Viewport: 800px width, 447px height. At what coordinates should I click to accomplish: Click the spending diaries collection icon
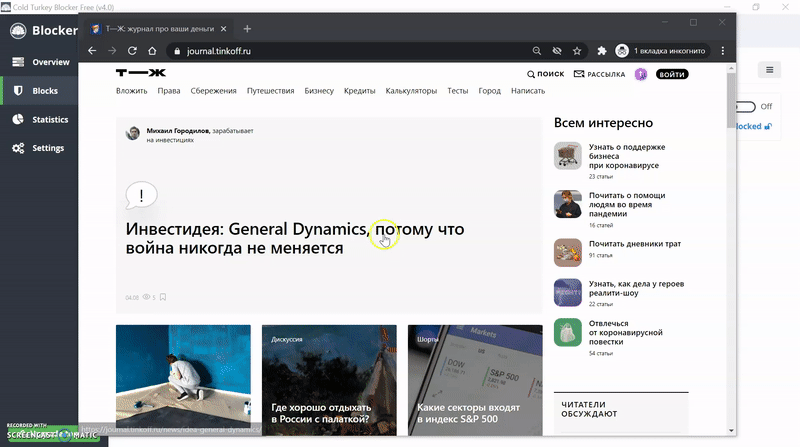click(x=568, y=253)
